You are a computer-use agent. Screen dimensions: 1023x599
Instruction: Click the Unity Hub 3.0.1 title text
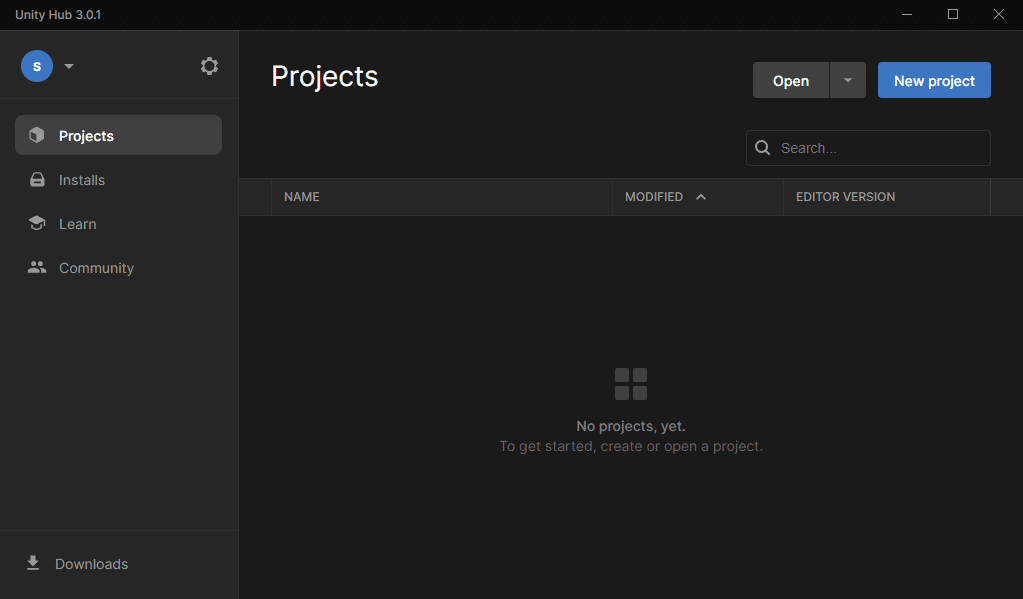click(x=58, y=14)
